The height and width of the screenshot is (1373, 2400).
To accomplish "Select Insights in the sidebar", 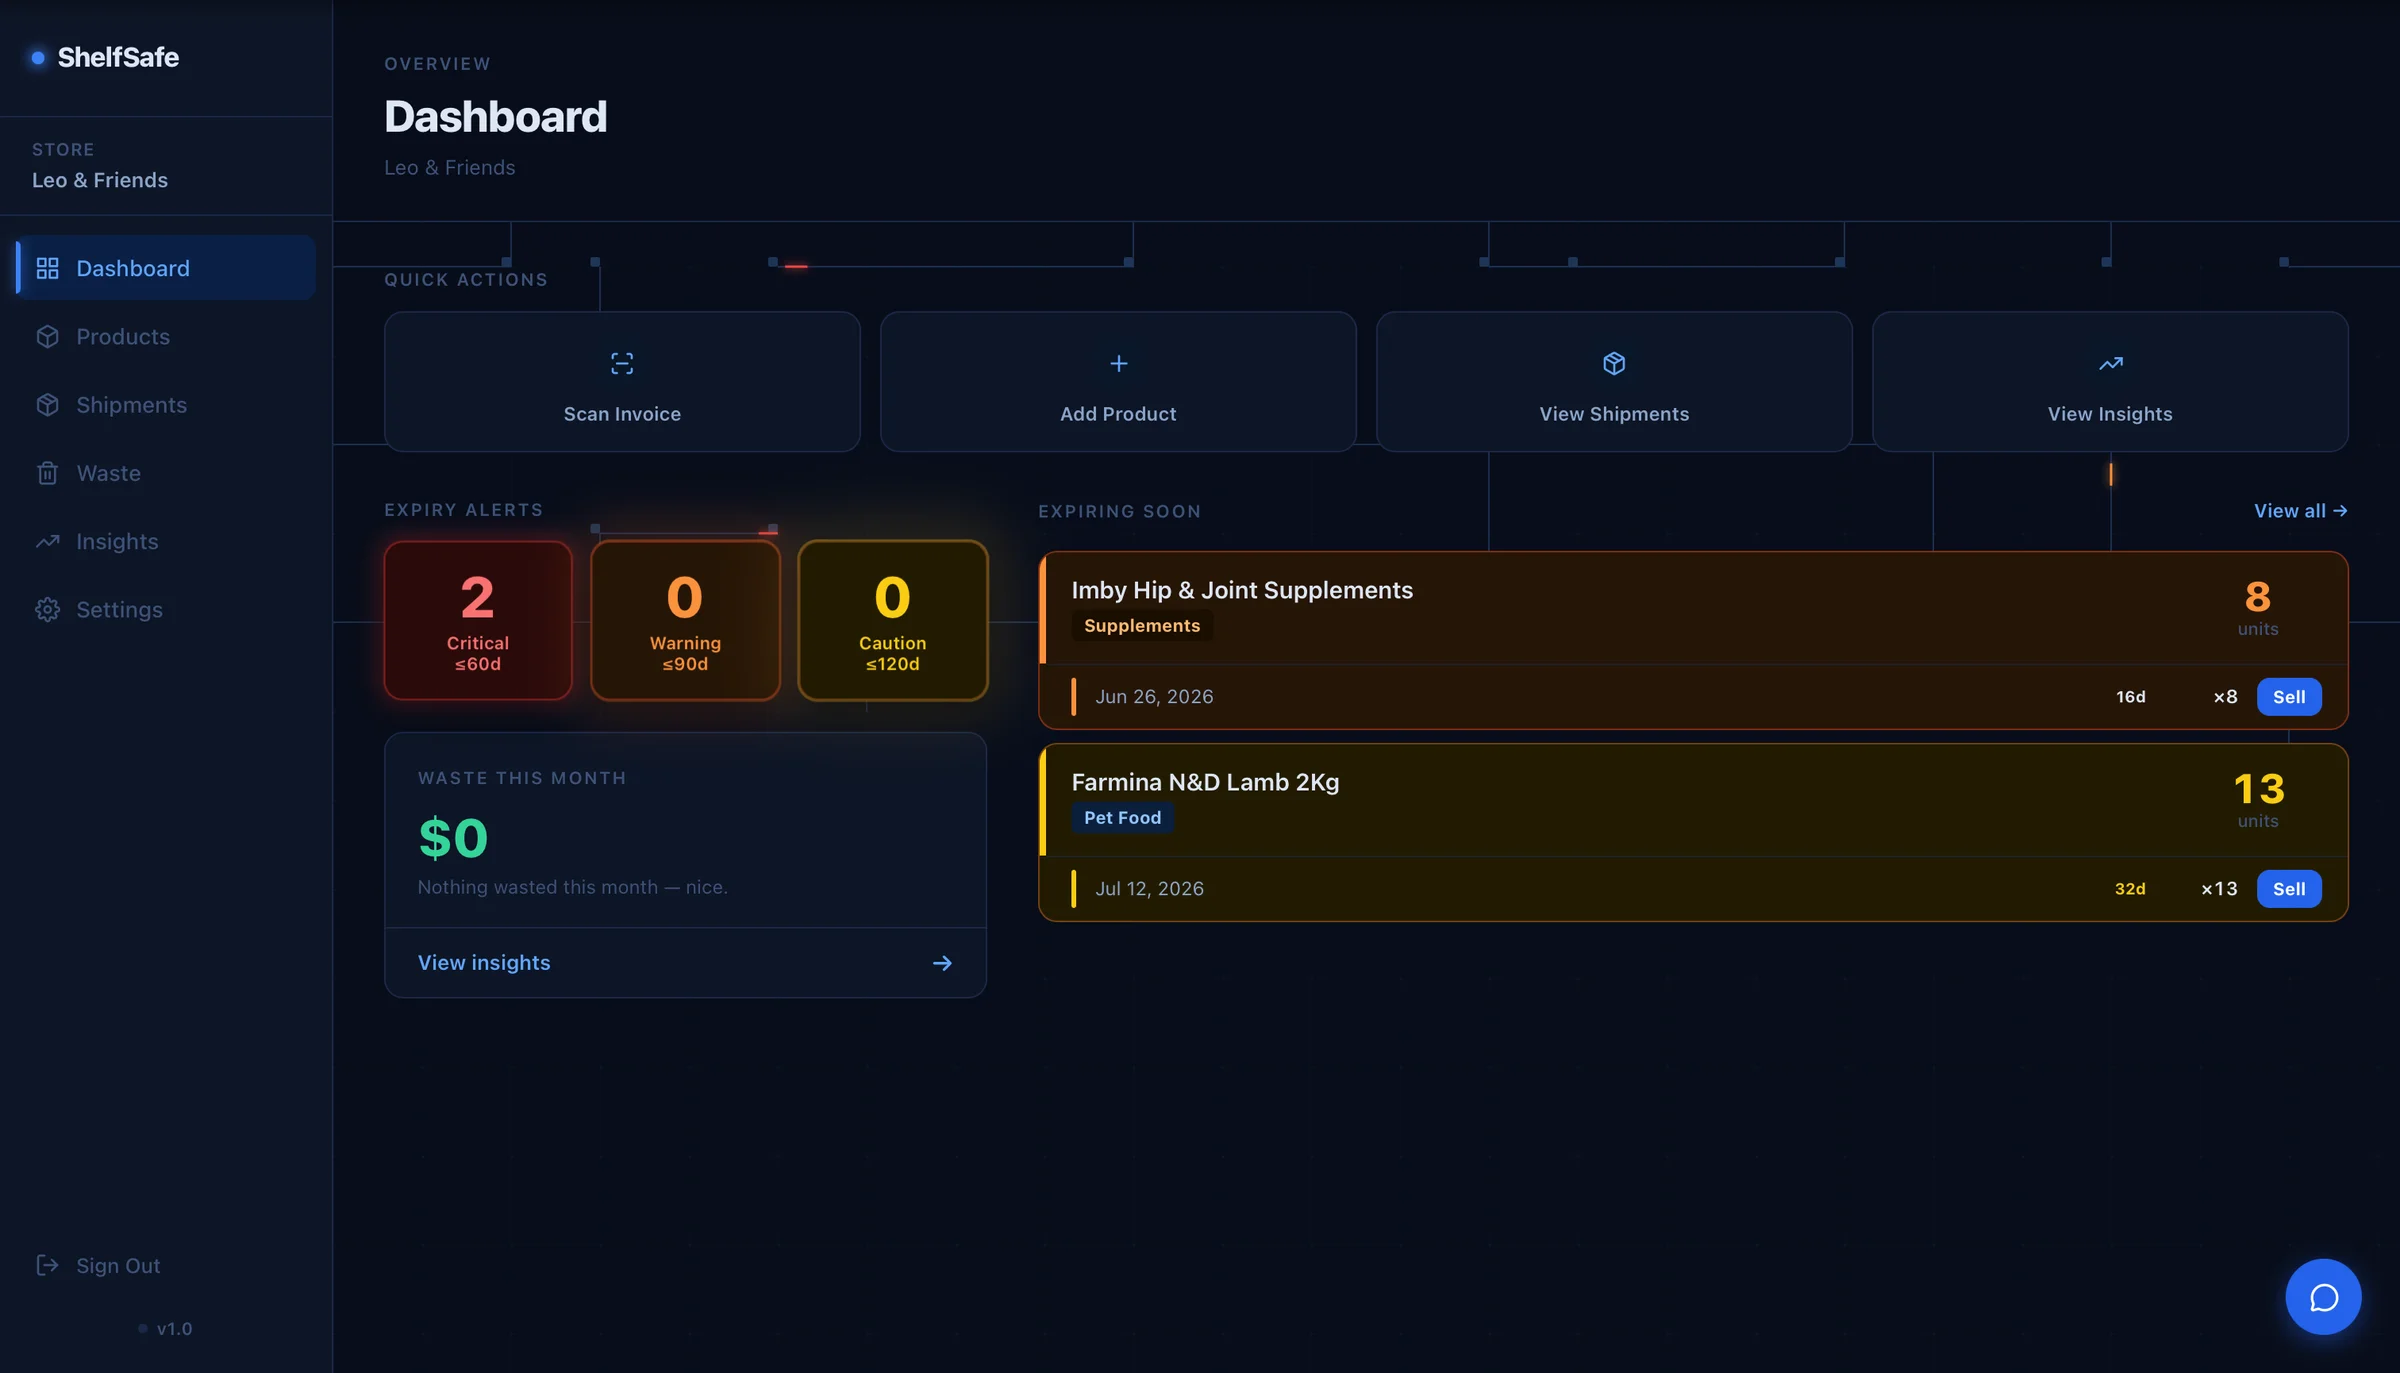I will coord(166,541).
